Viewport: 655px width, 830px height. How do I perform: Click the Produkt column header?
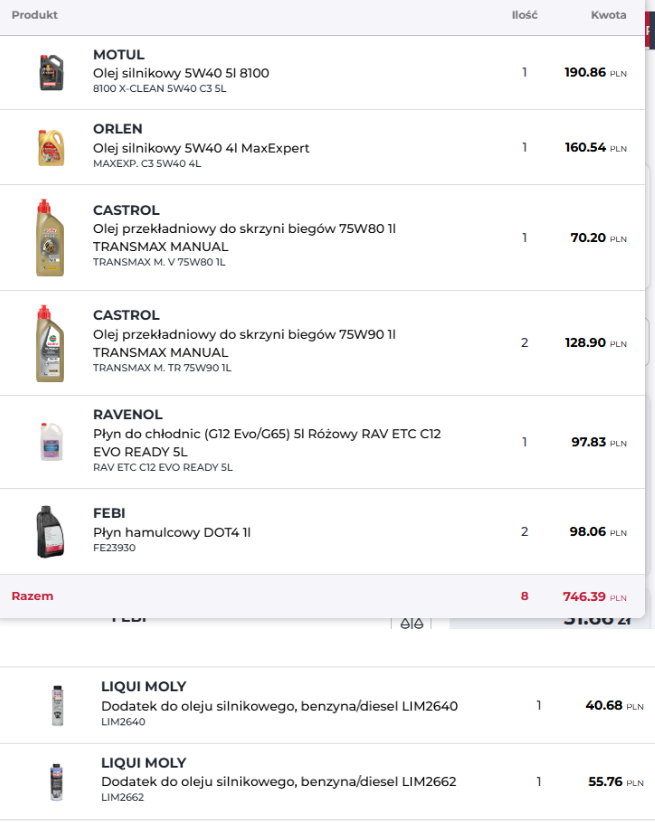(x=34, y=15)
